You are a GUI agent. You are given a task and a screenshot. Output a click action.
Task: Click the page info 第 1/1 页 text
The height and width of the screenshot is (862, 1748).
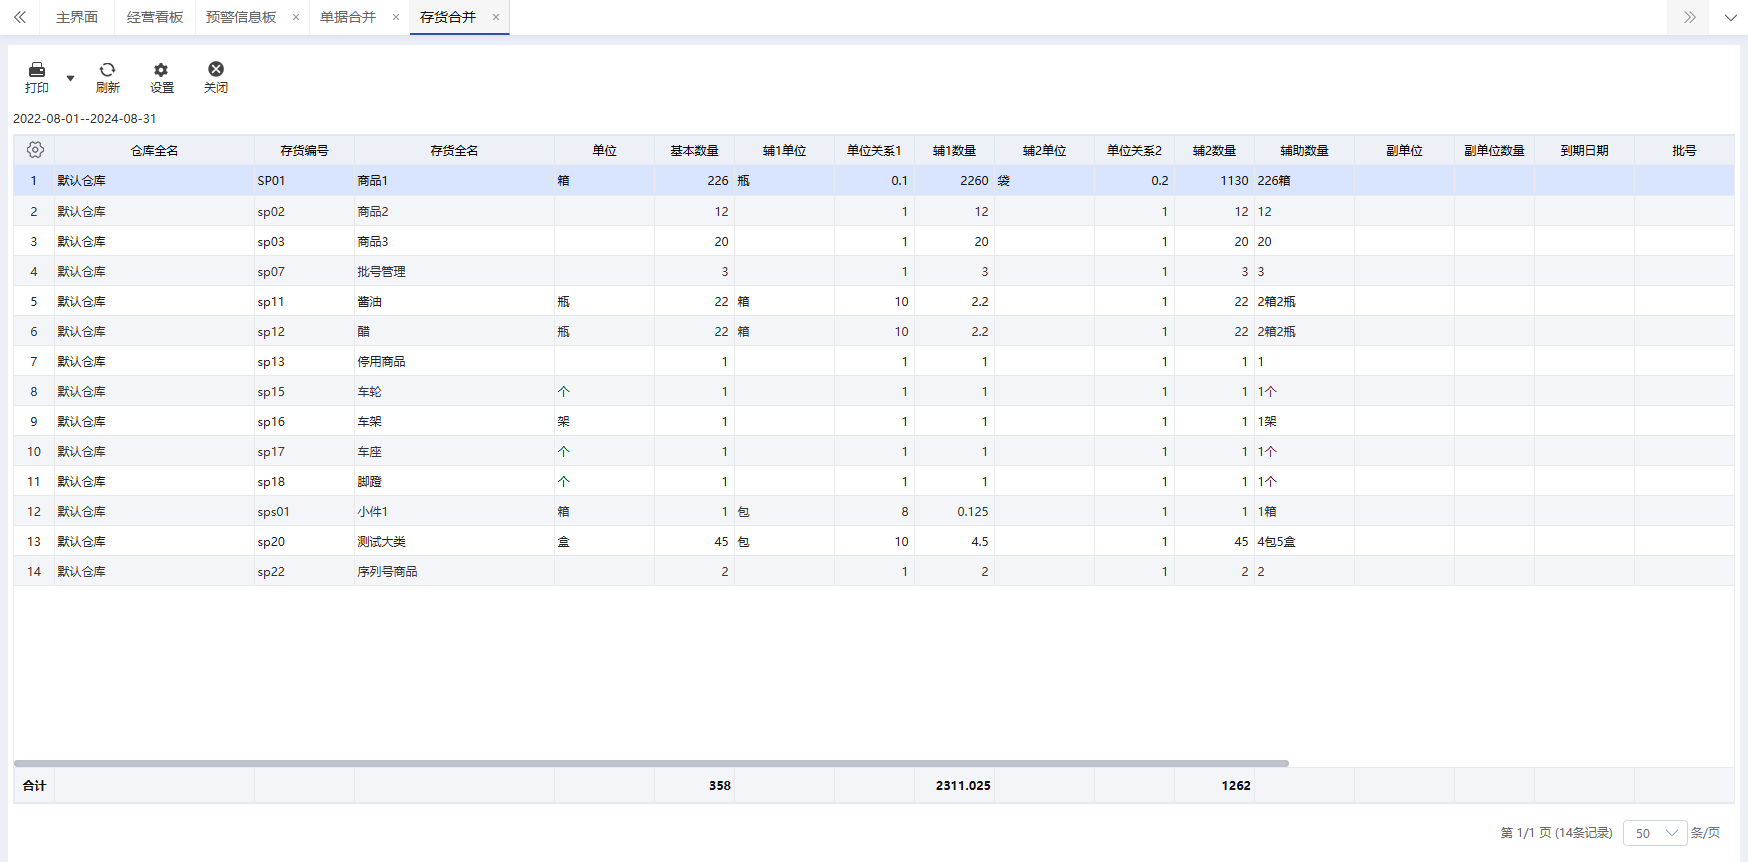coord(1556,833)
